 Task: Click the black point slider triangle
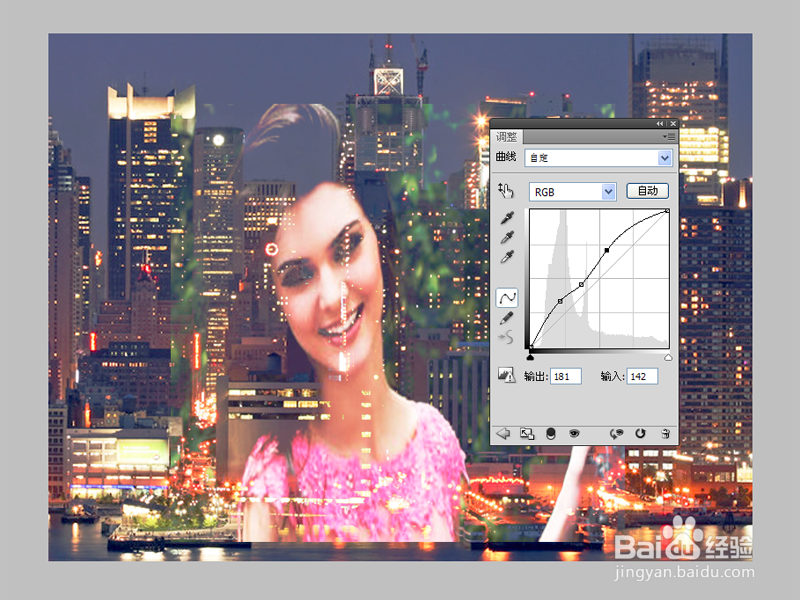pyautogui.click(x=530, y=357)
